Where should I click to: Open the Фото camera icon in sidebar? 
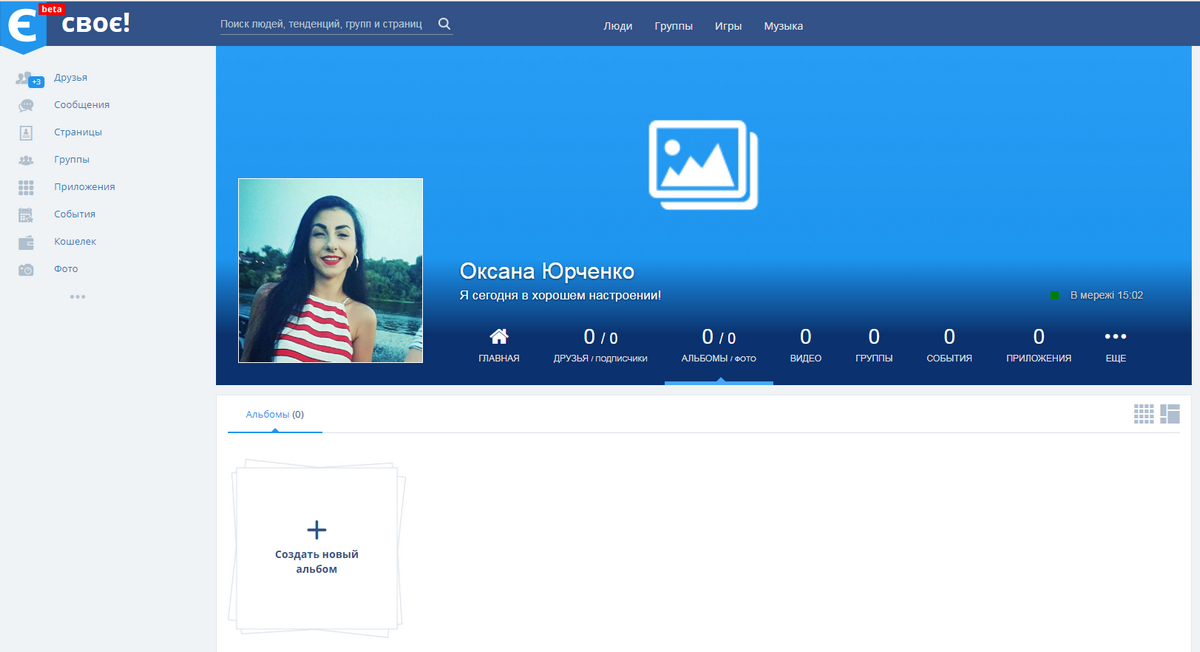[27, 269]
